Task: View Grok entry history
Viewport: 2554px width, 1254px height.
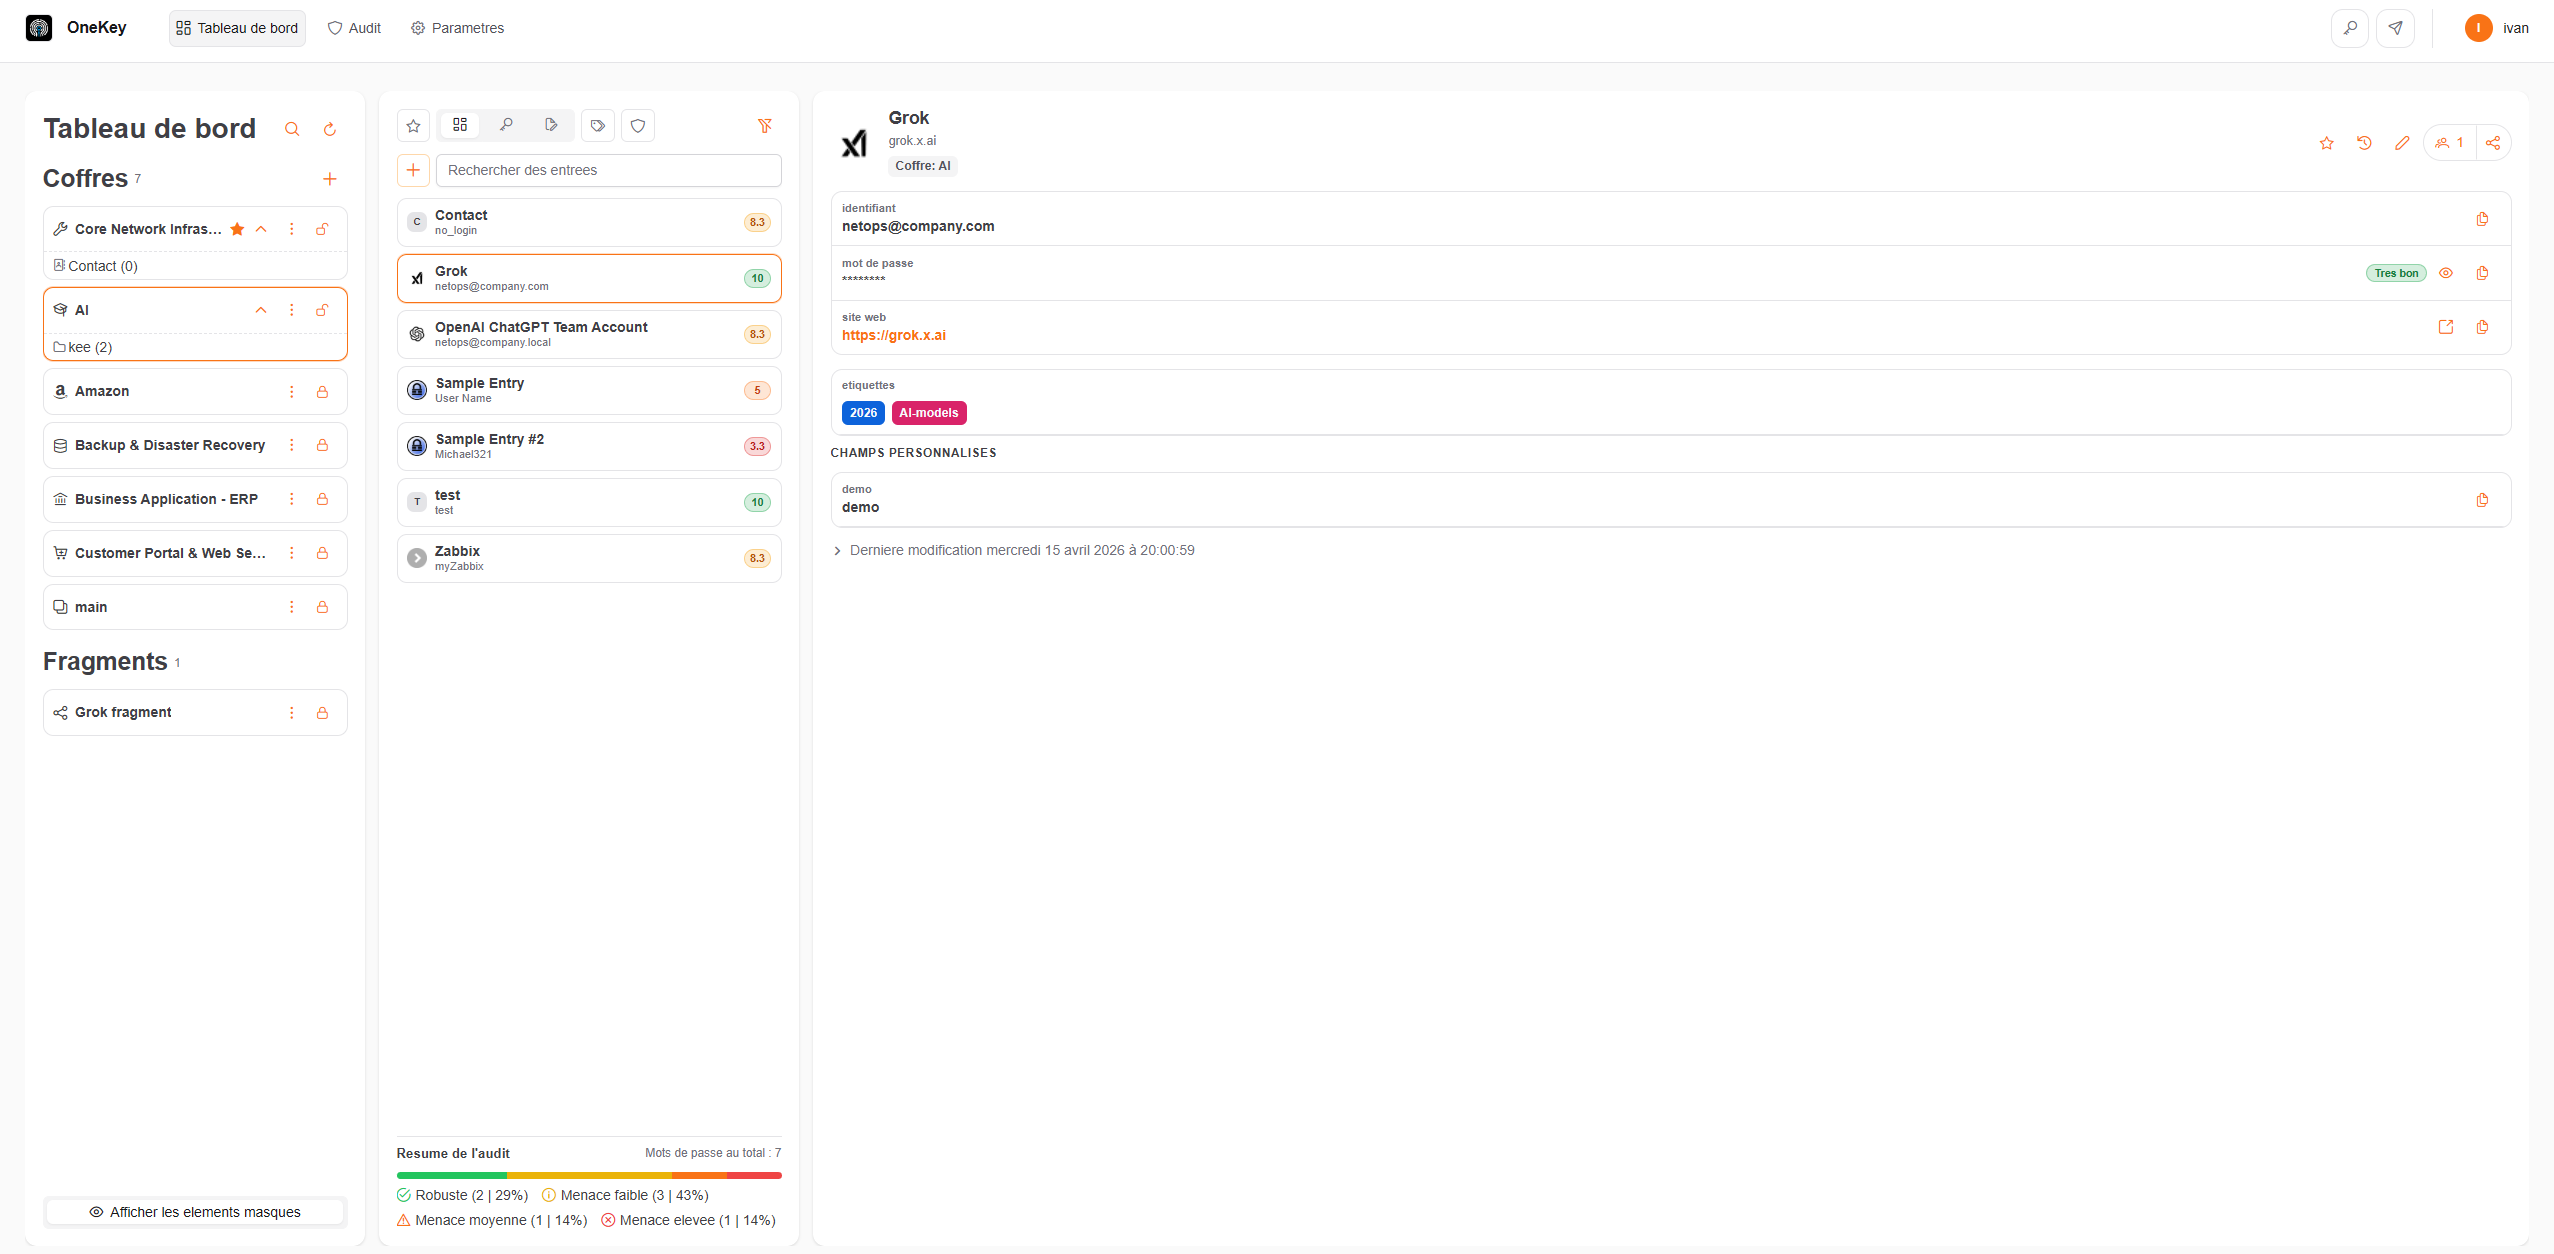Action: point(2365,143)
